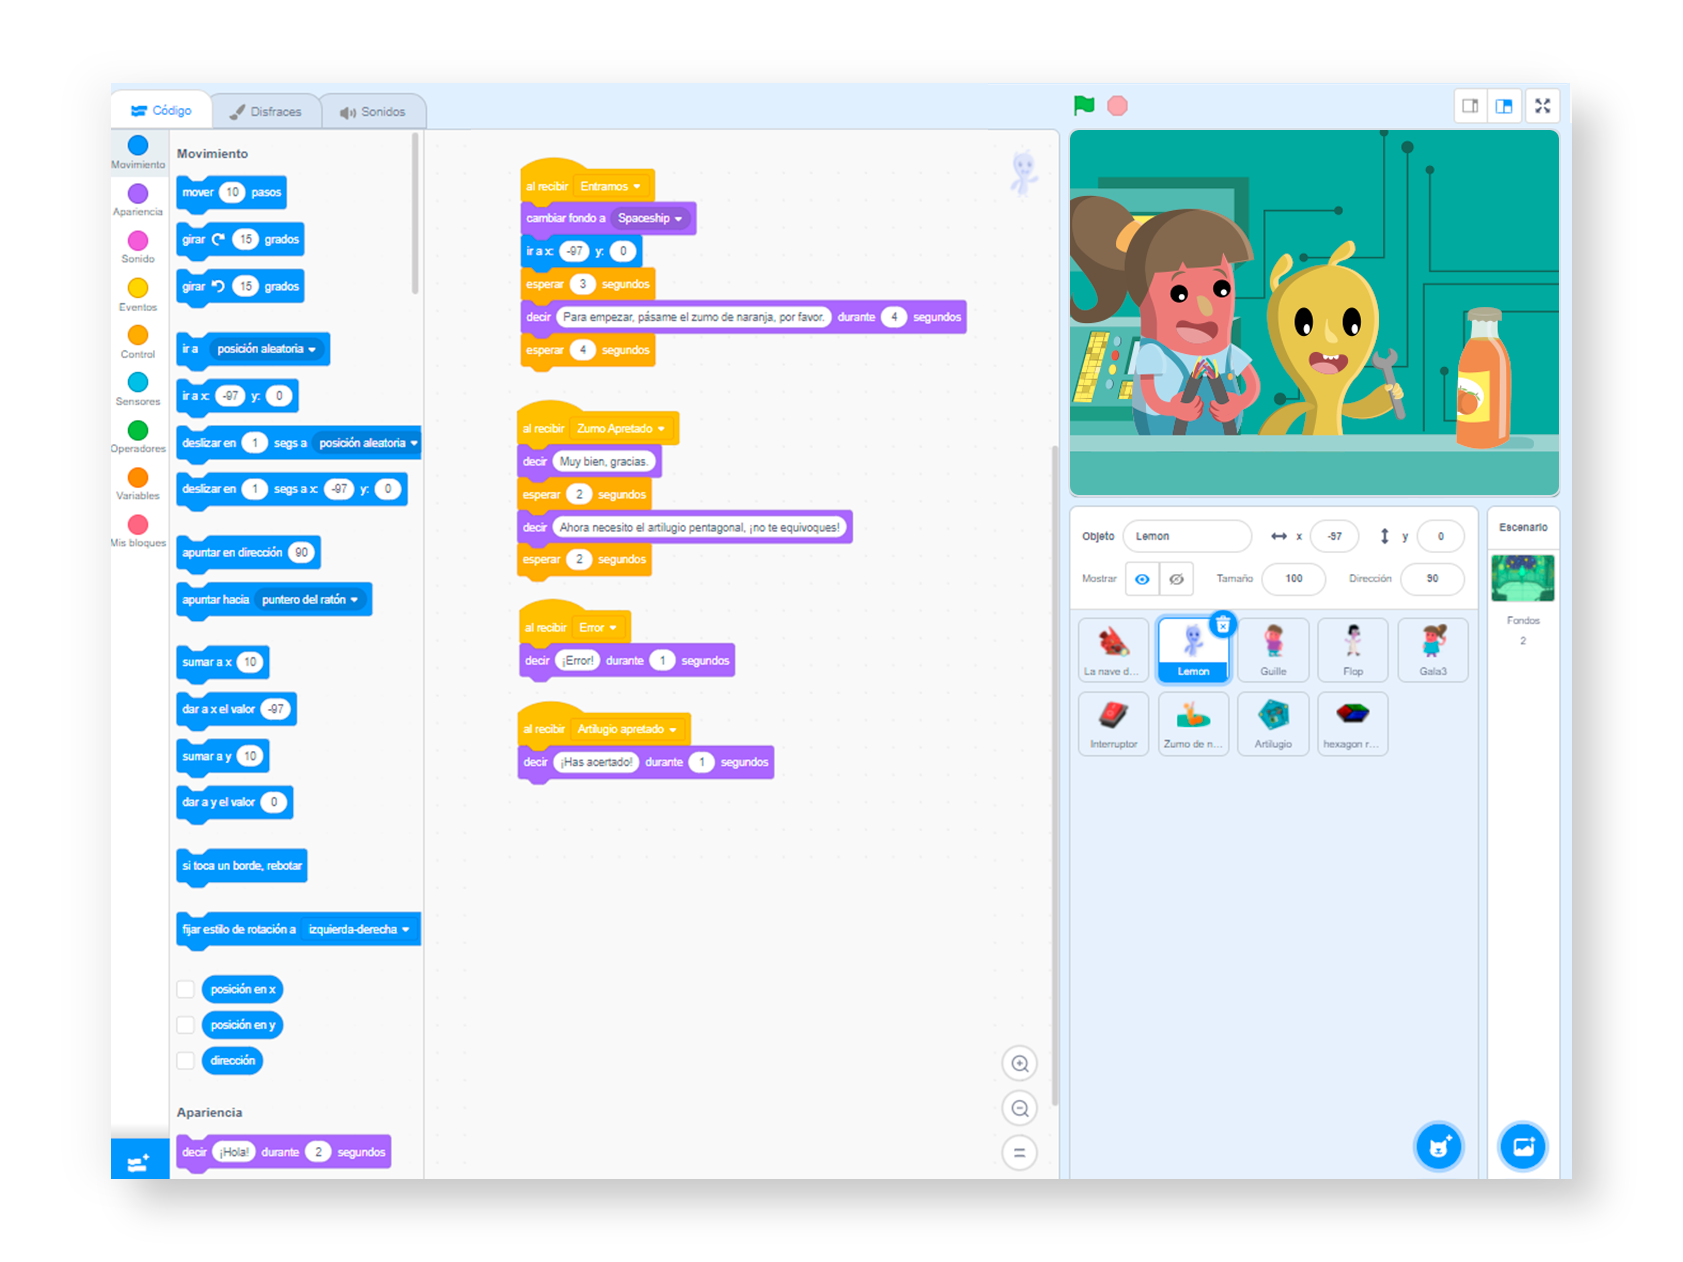1683x1262 pixels.
Task: Expand the posición aleatoria dropdown
Action: tap(311, 349)
